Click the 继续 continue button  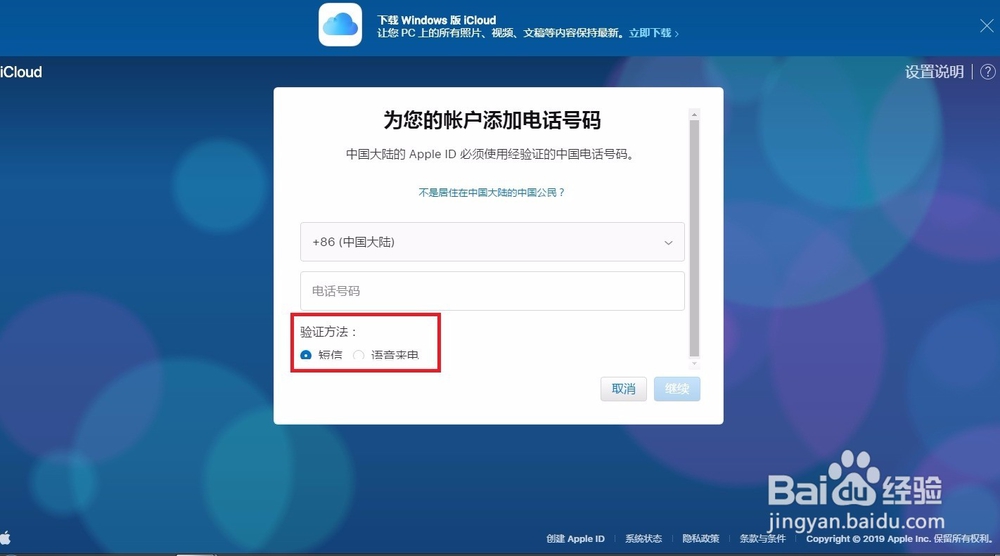(677, 389)
